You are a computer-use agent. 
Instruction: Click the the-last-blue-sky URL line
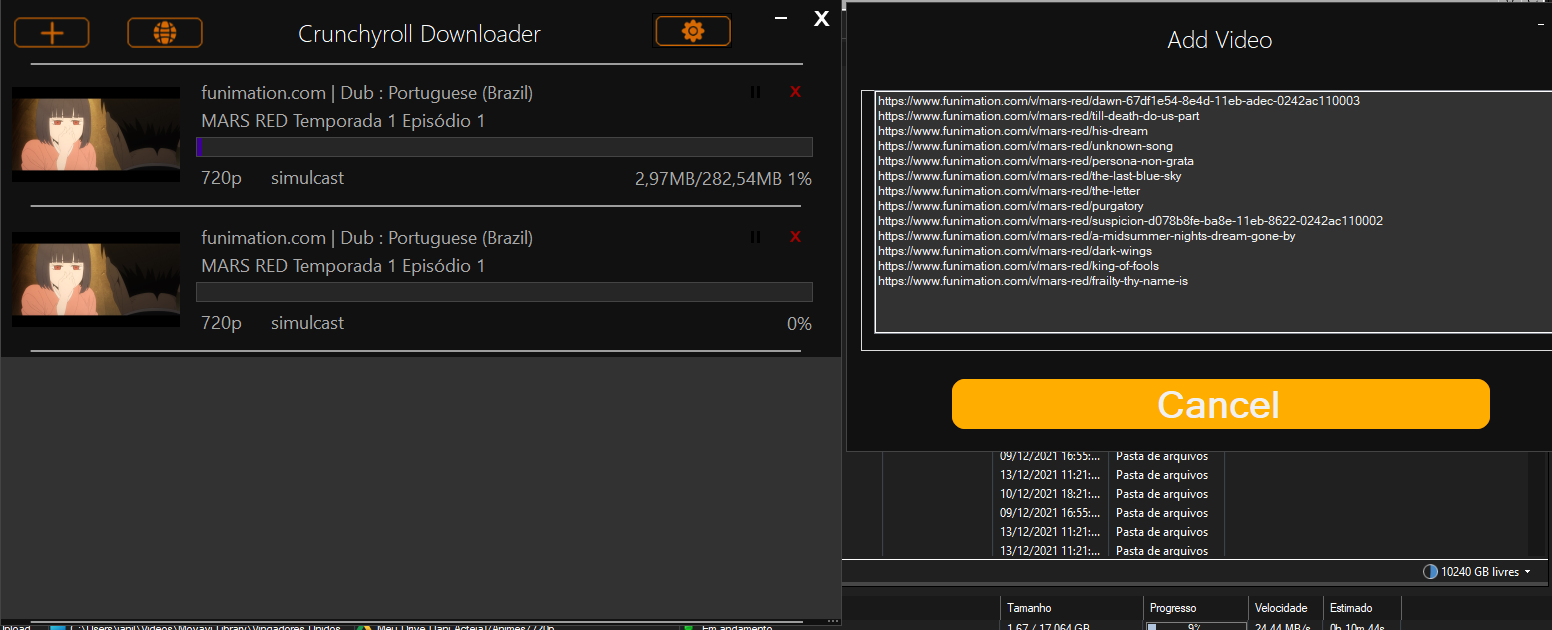tap(1029, 176)
